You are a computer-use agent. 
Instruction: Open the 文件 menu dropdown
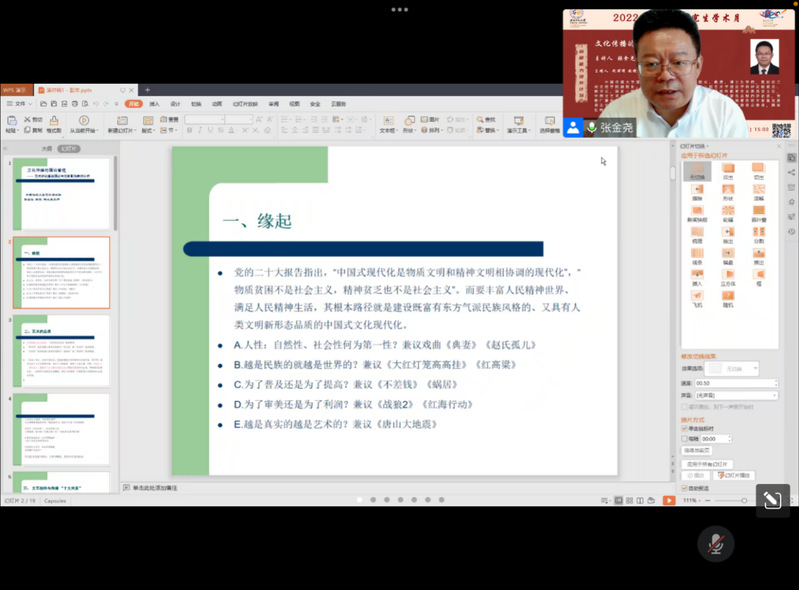click(x=18, y=103)
